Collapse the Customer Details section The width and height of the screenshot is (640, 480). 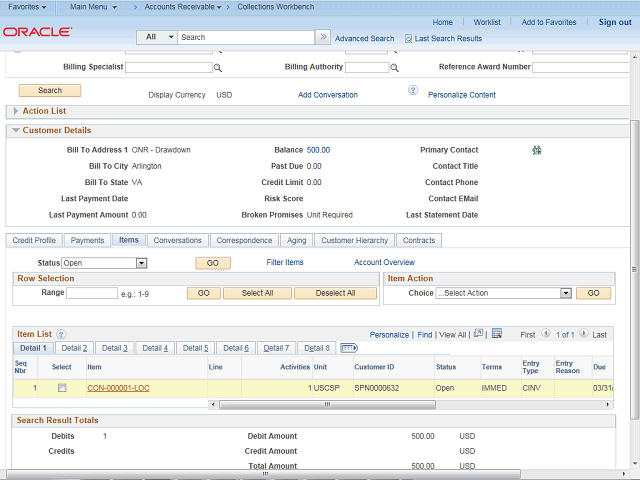(15, 130)
